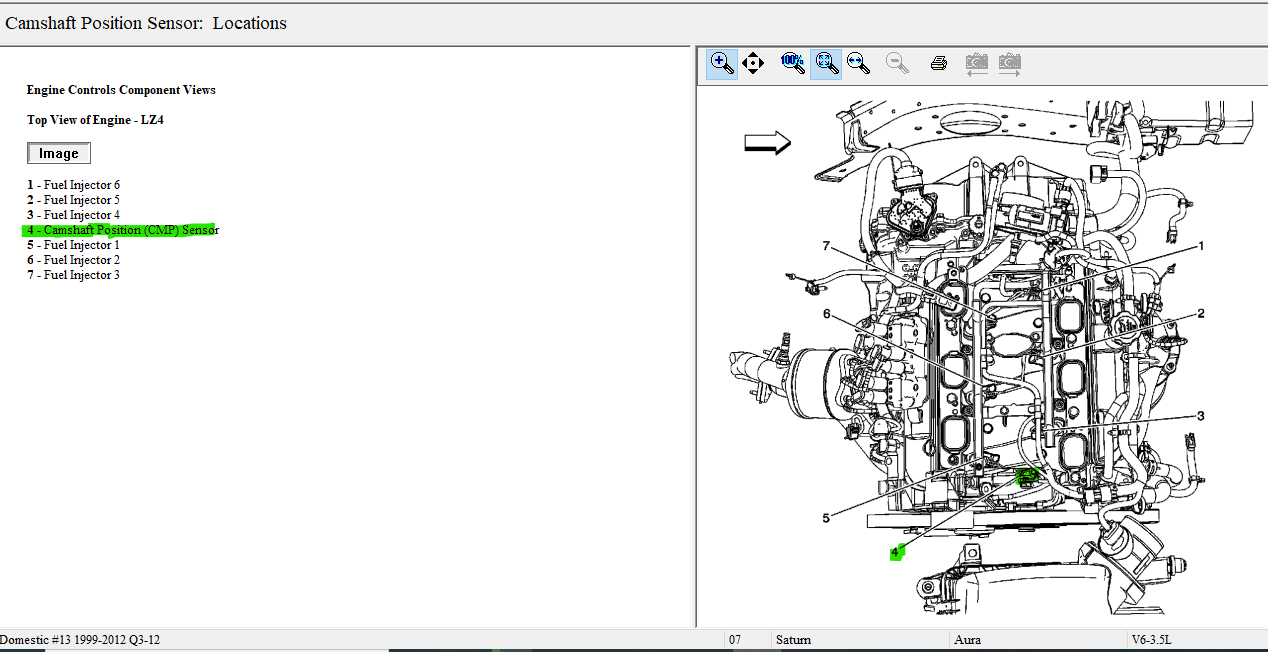This screenshot has height=652, width=1268.
Task: Select '3 - Fuel Injector 4' entry
Action: (73, 215)
